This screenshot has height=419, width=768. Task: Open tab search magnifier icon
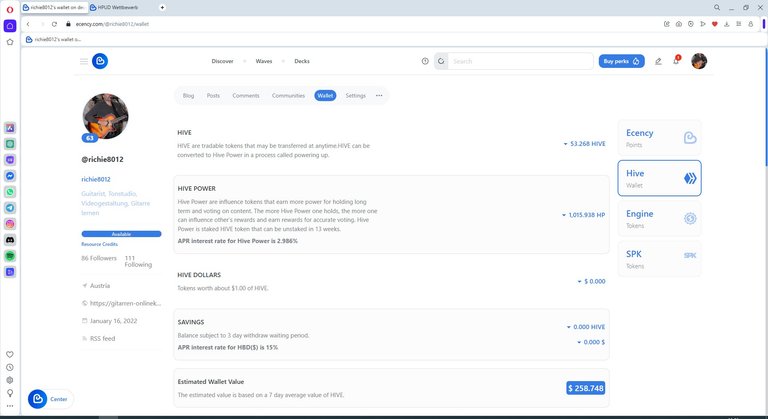pyautogui.click(x=717, y=7)
